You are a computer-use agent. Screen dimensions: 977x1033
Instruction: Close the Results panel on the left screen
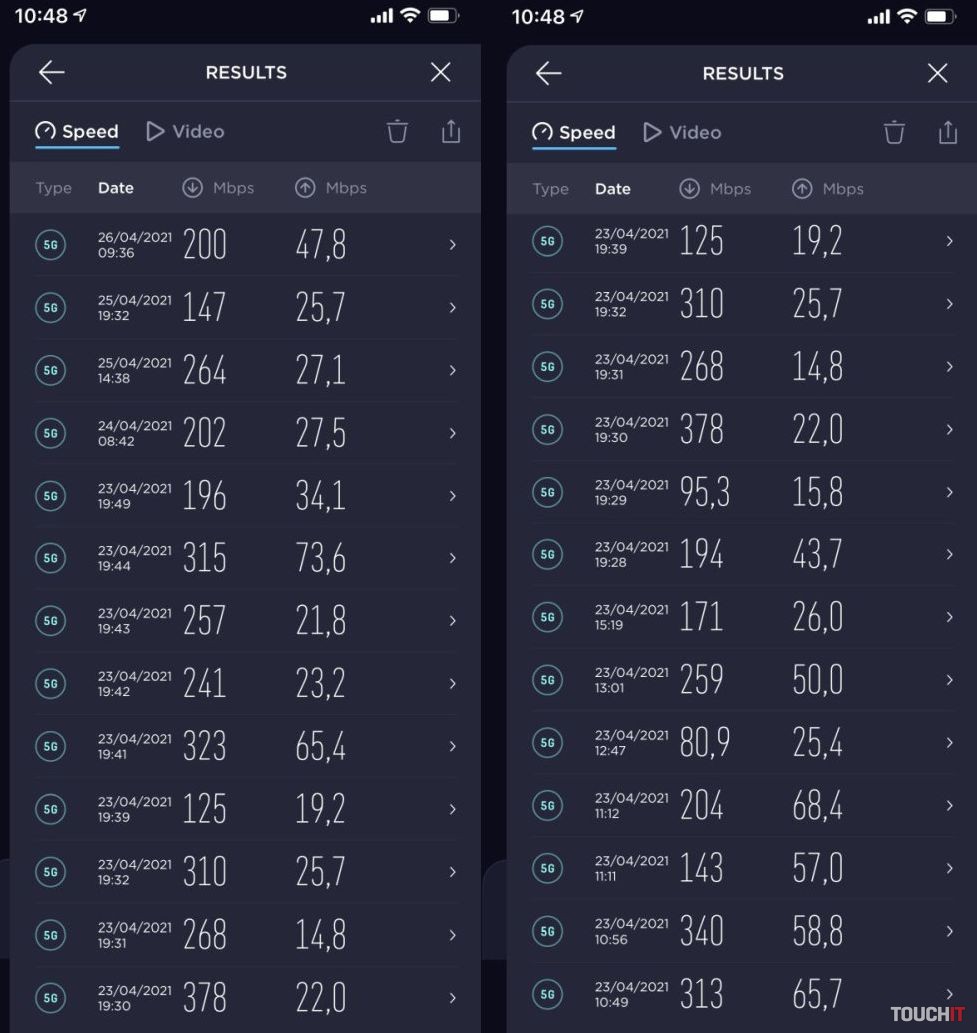coord(440,72)
